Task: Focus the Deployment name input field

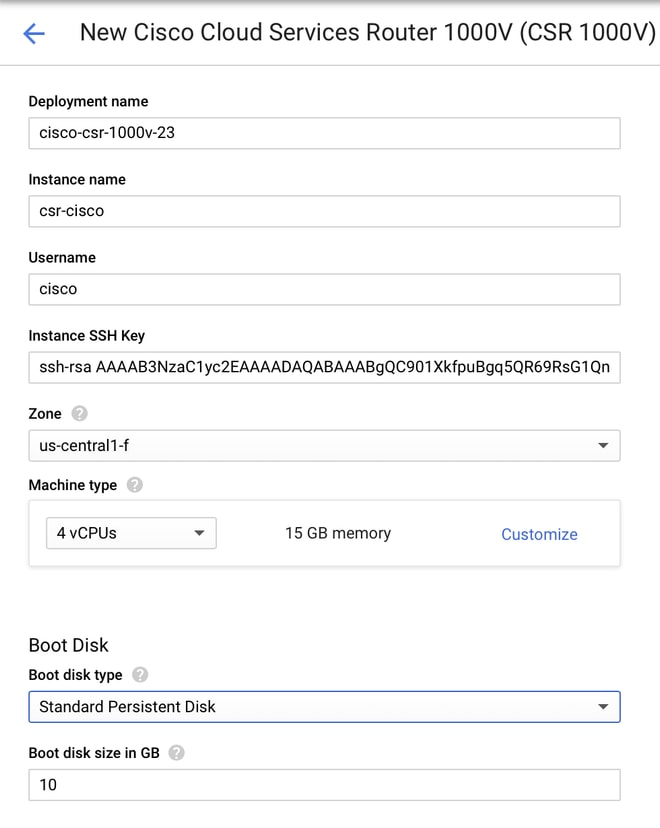Action: [324, 133]
